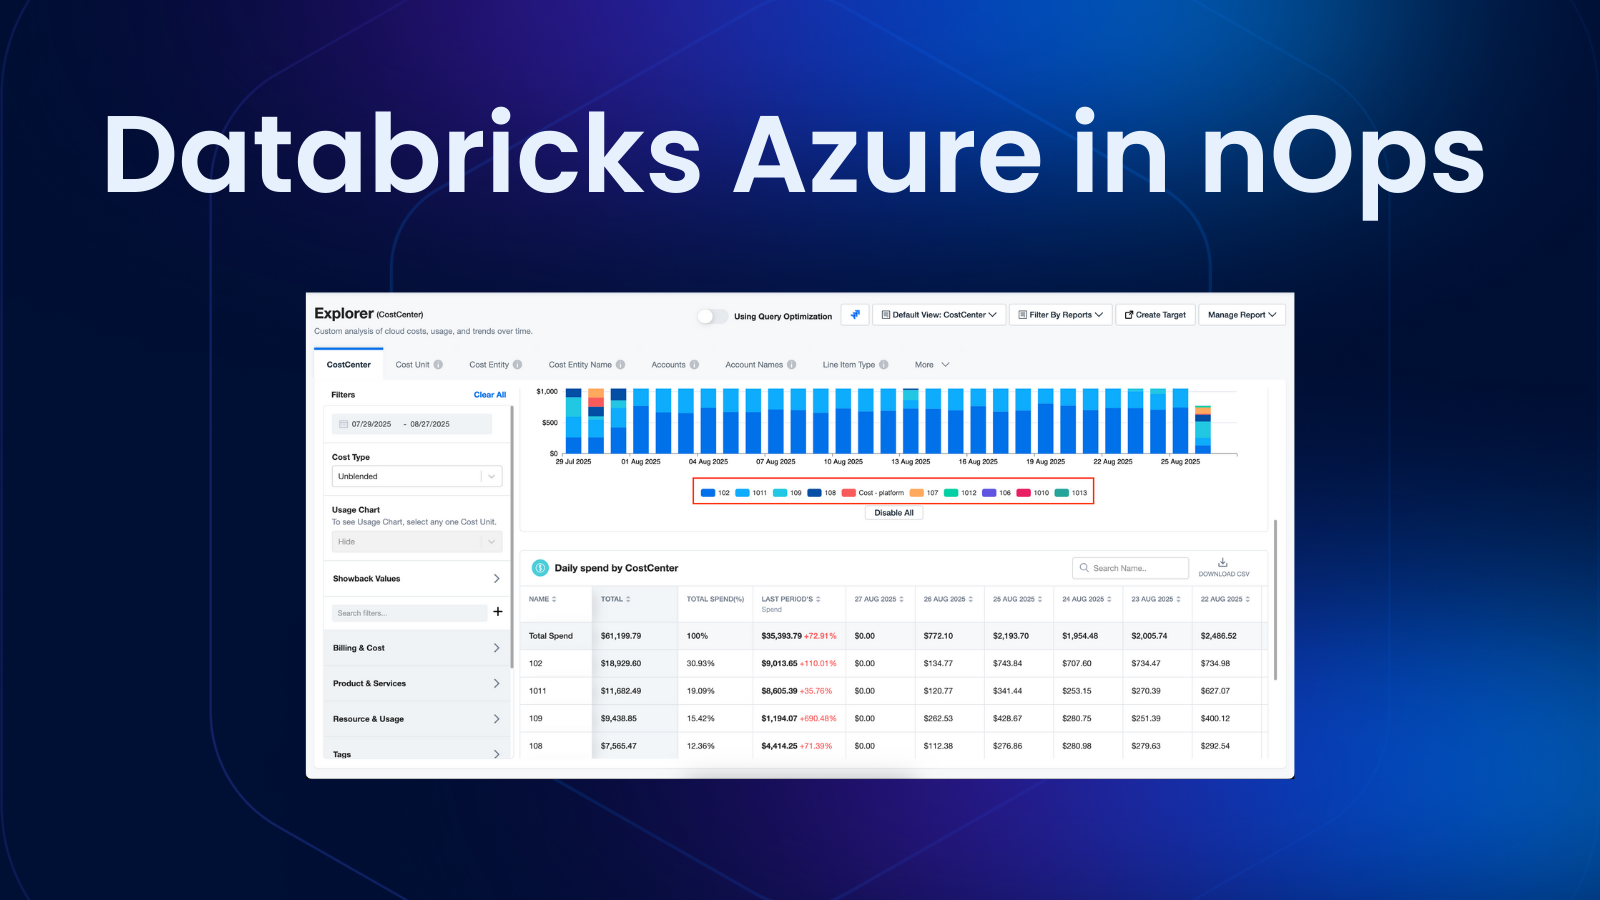
Task: Click inside the Search Name input field
Action: (x=1130, y=567)
